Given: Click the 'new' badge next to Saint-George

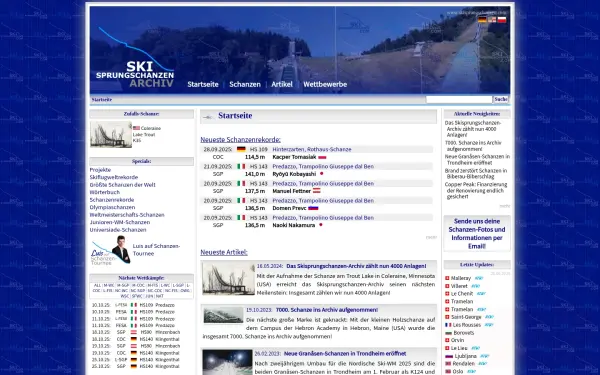Looking at the screenshot, I should [x=489, y=317].
